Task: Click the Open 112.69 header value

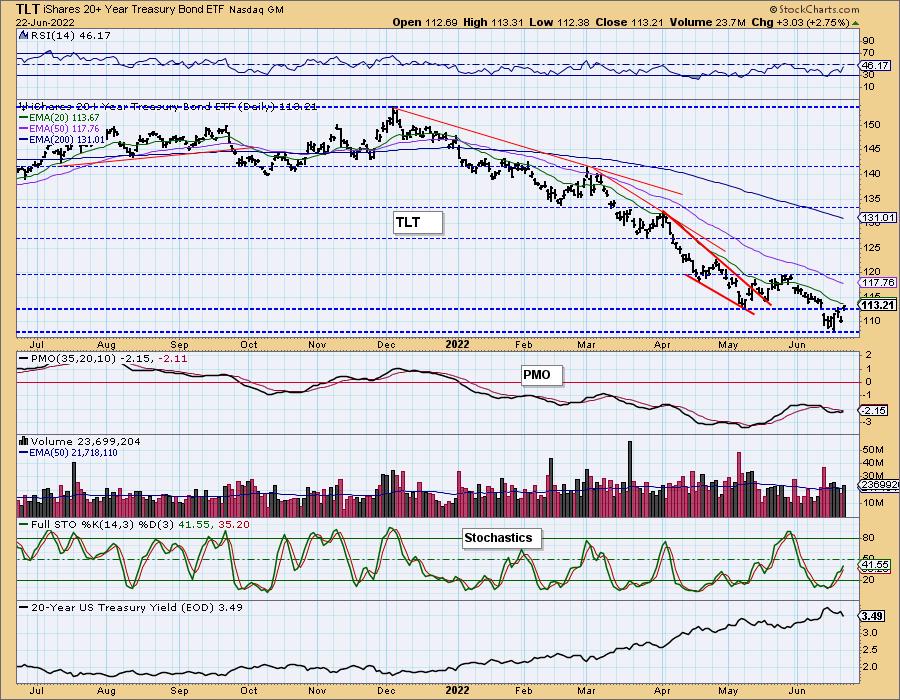Action: pos(425,22)
